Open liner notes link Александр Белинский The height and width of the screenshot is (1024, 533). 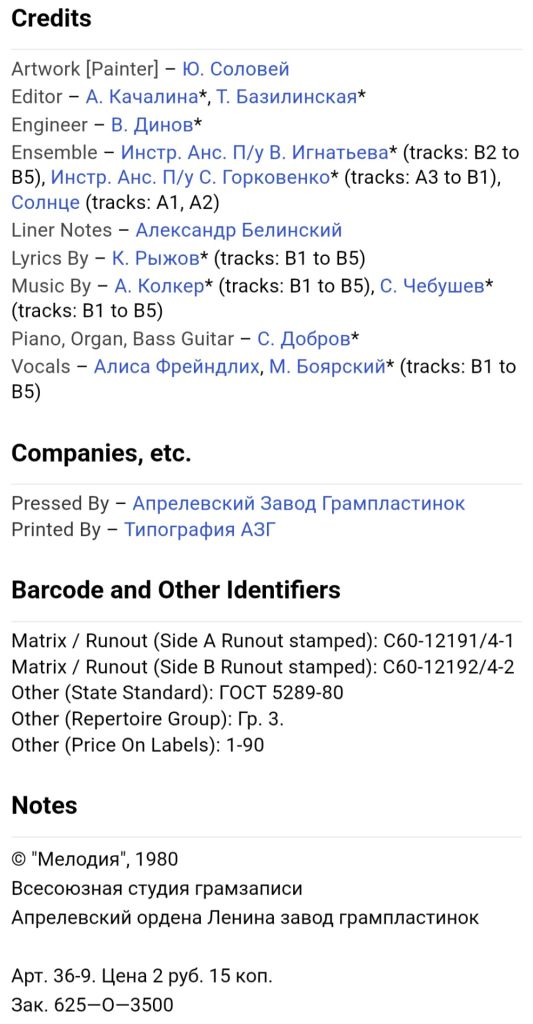point(239,231)
